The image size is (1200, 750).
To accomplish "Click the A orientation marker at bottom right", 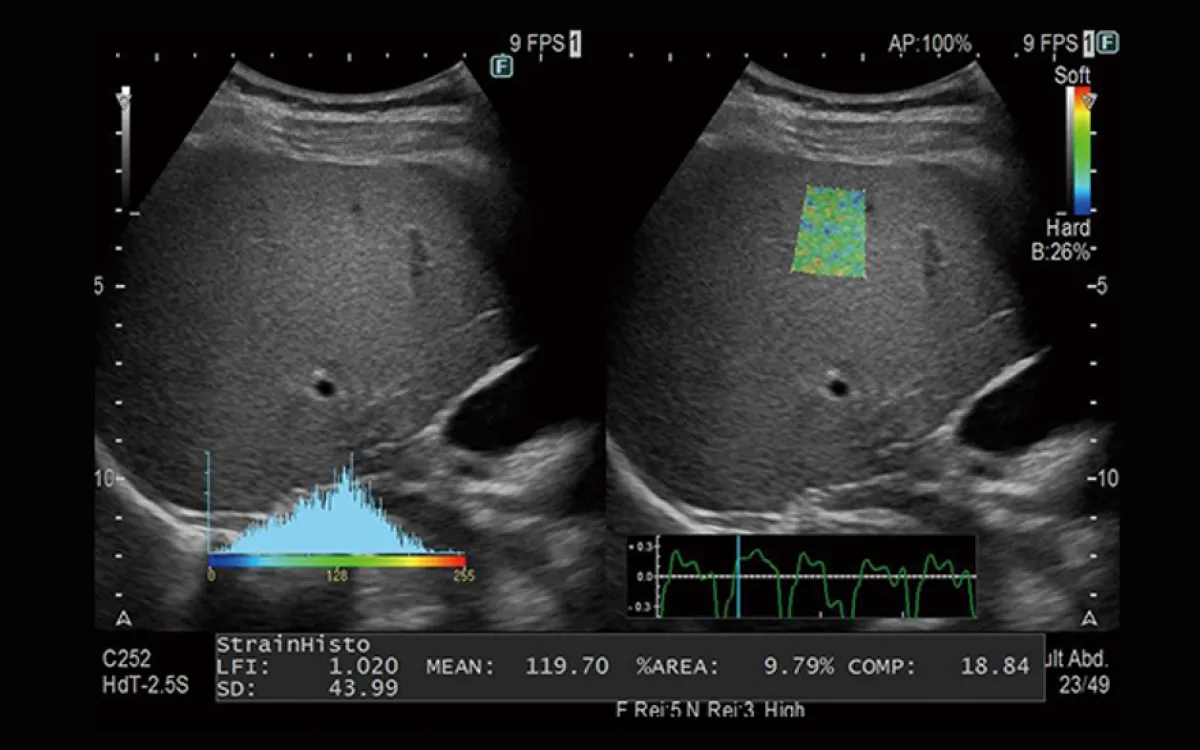I will pos(1091,618).
